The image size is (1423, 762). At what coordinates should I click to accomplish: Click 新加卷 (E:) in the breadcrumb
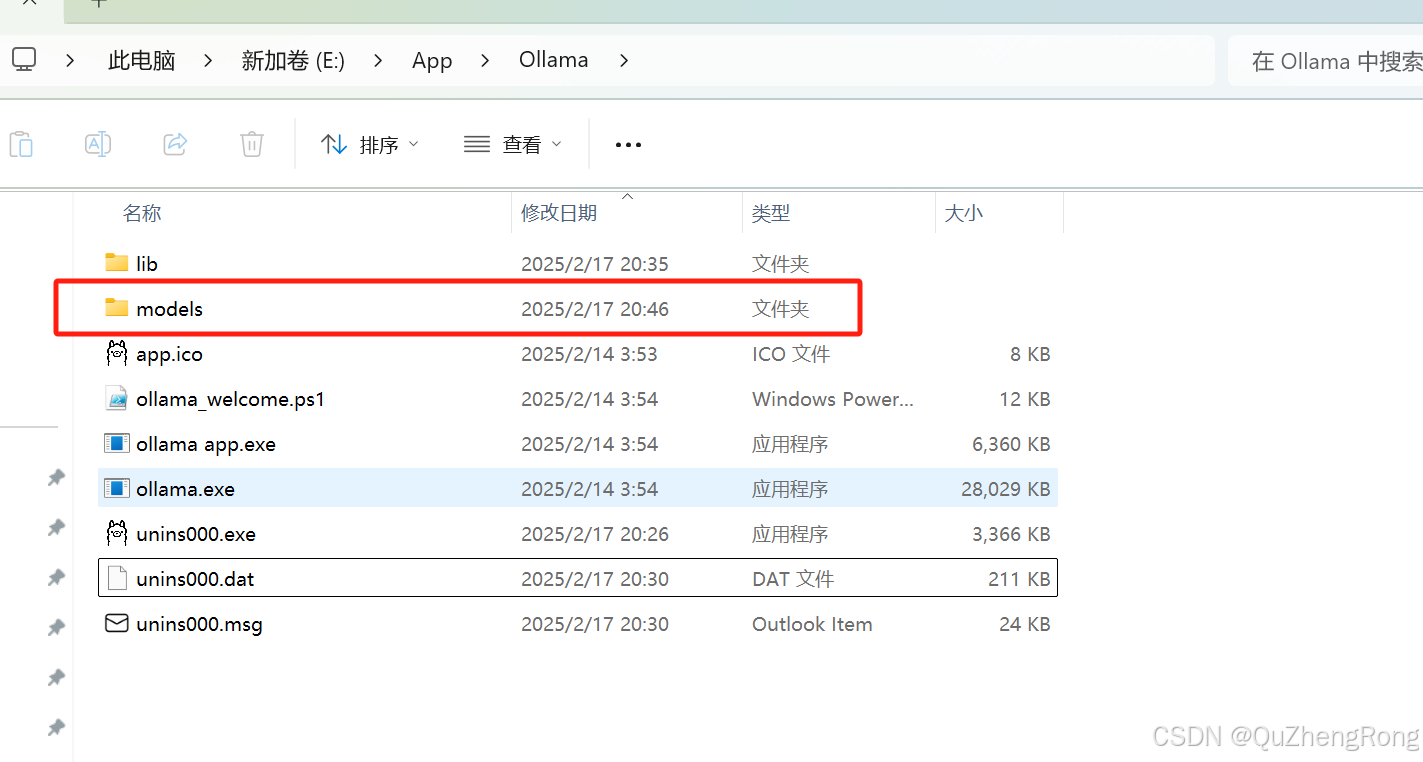coord(293,60)
